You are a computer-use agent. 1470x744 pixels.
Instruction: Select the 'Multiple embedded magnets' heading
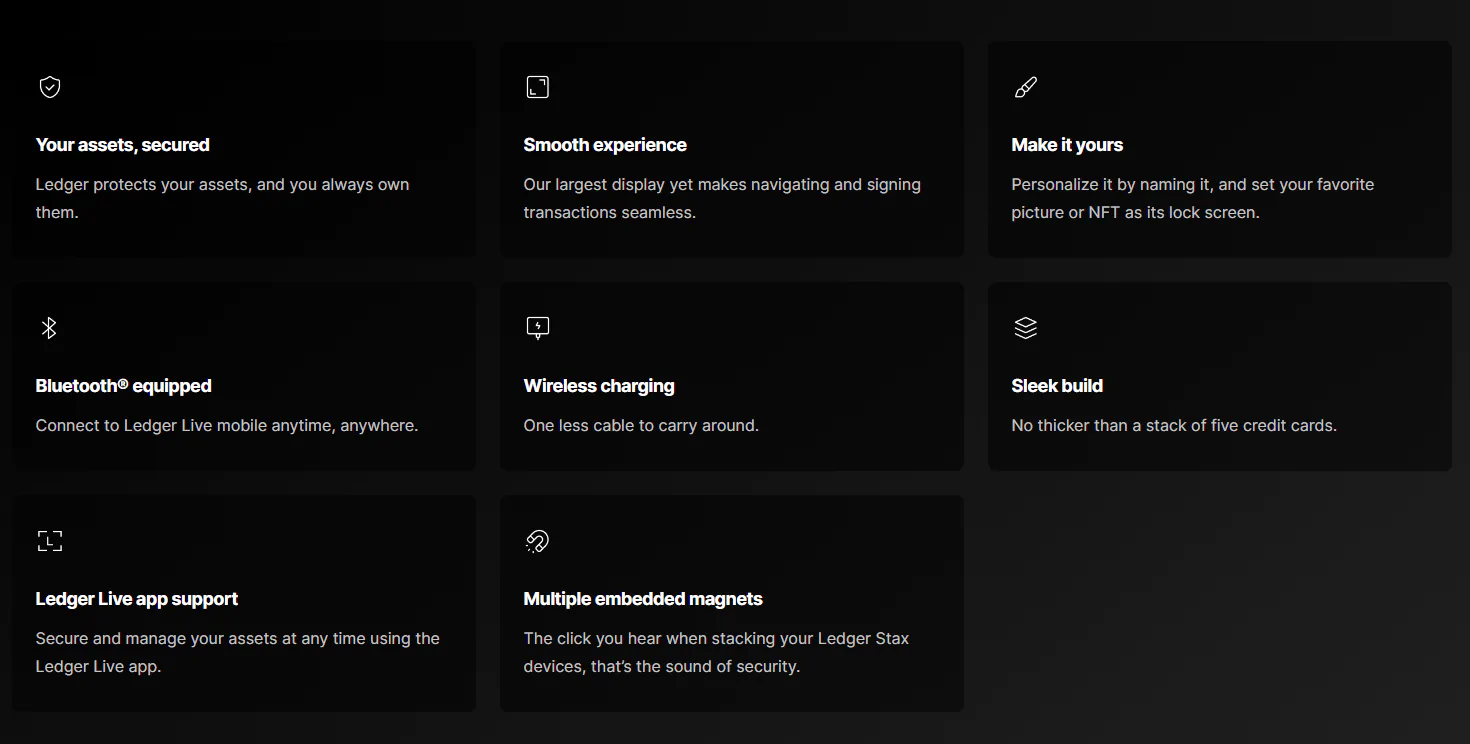click(643, 599)
